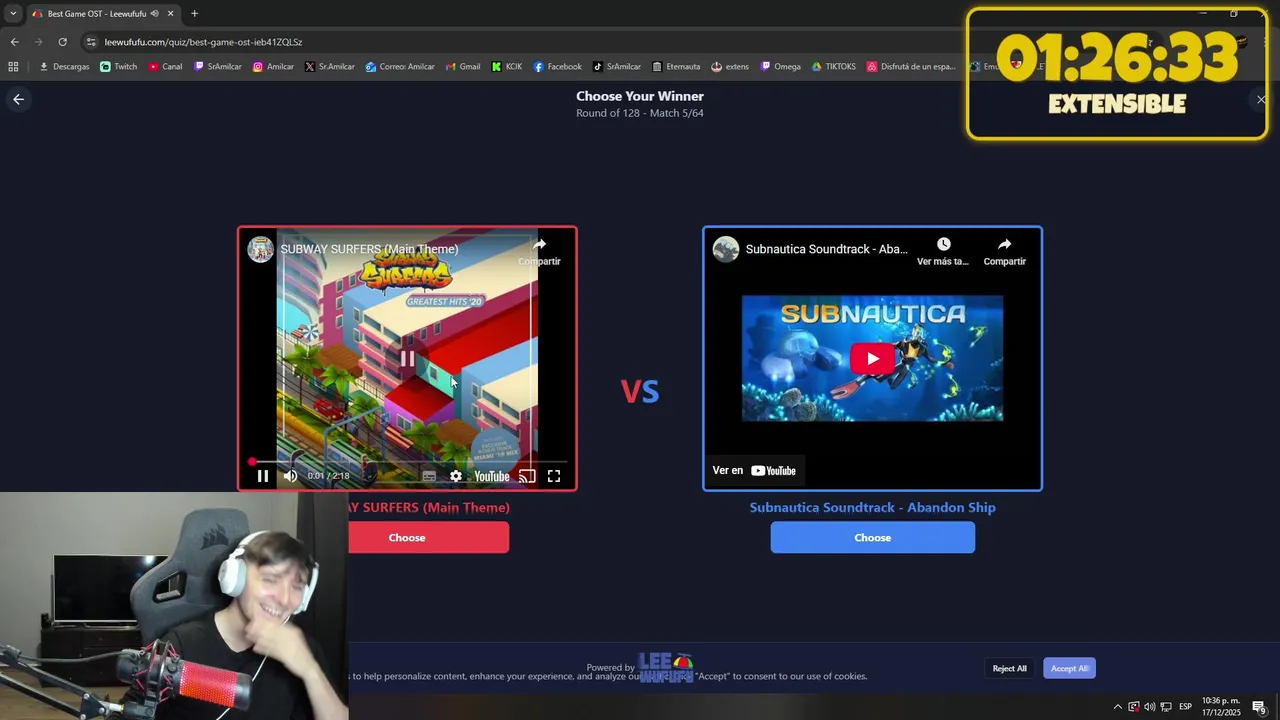The height and width of the screenshot is (720, 1280).
Task: Open the KCIK bookmark
Action: (507, 67)
